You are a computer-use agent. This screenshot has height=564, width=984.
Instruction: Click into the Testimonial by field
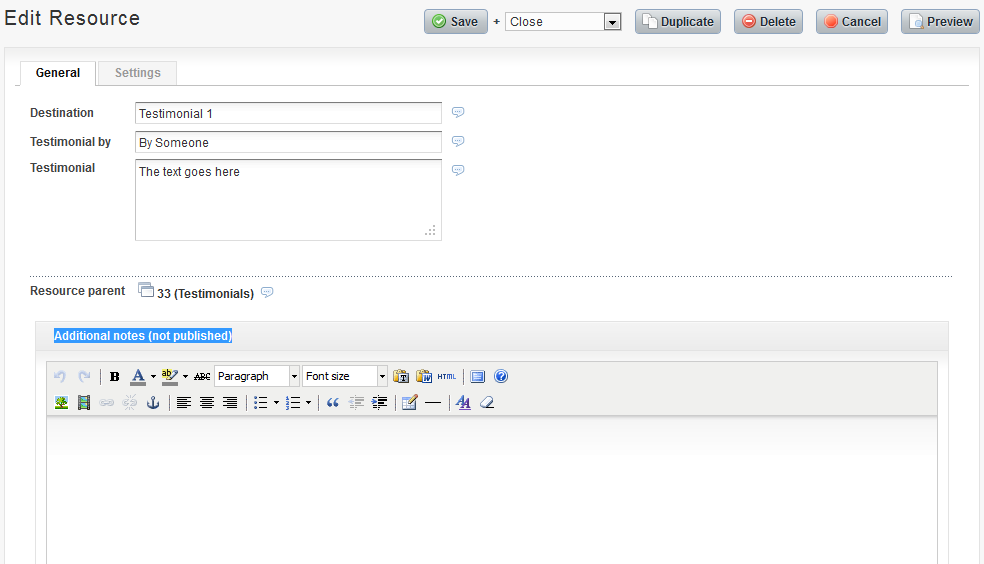pyautogui.click(x=288, y=142)
